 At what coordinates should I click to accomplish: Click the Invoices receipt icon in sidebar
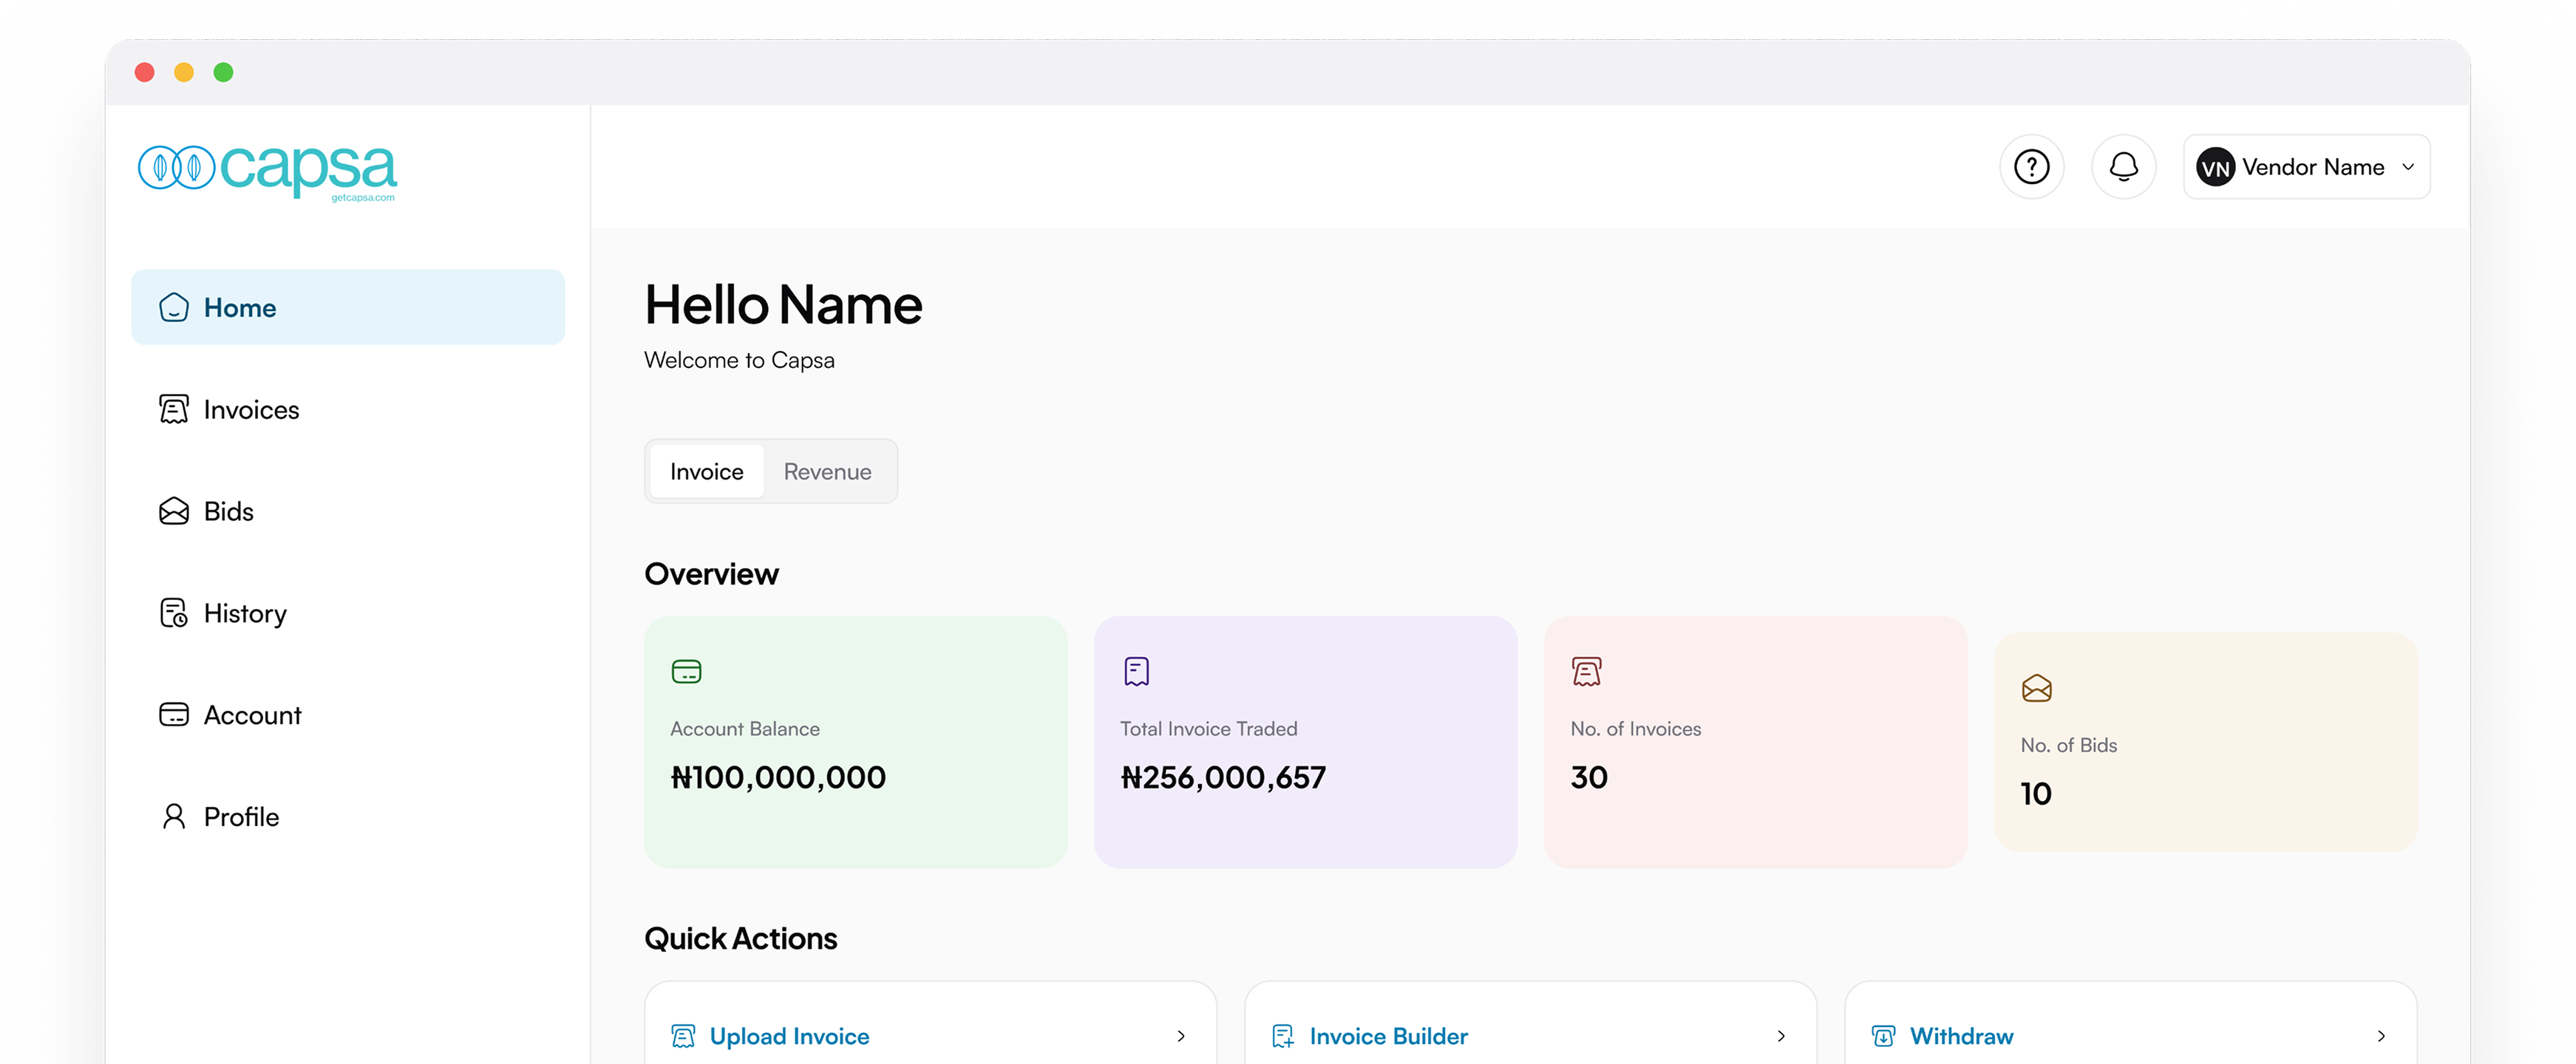coord(174,409)
